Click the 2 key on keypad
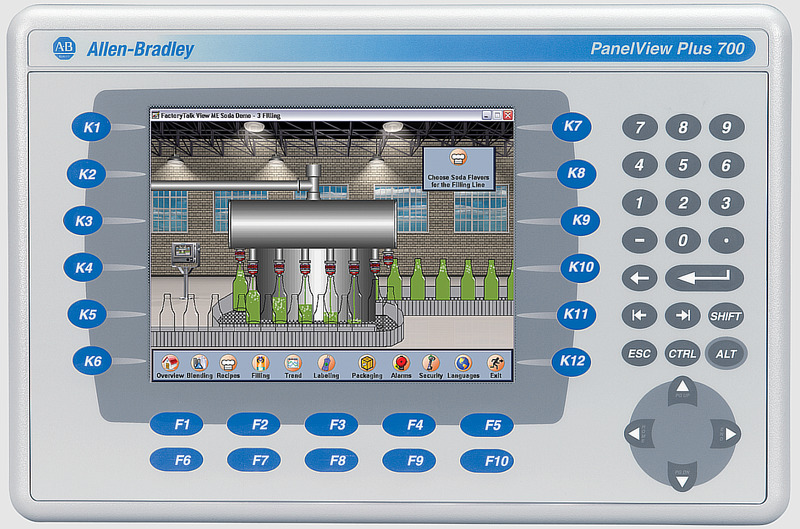The width and height of the screenshot is (800, 529). pyautogui.click(x=683, y=203)
